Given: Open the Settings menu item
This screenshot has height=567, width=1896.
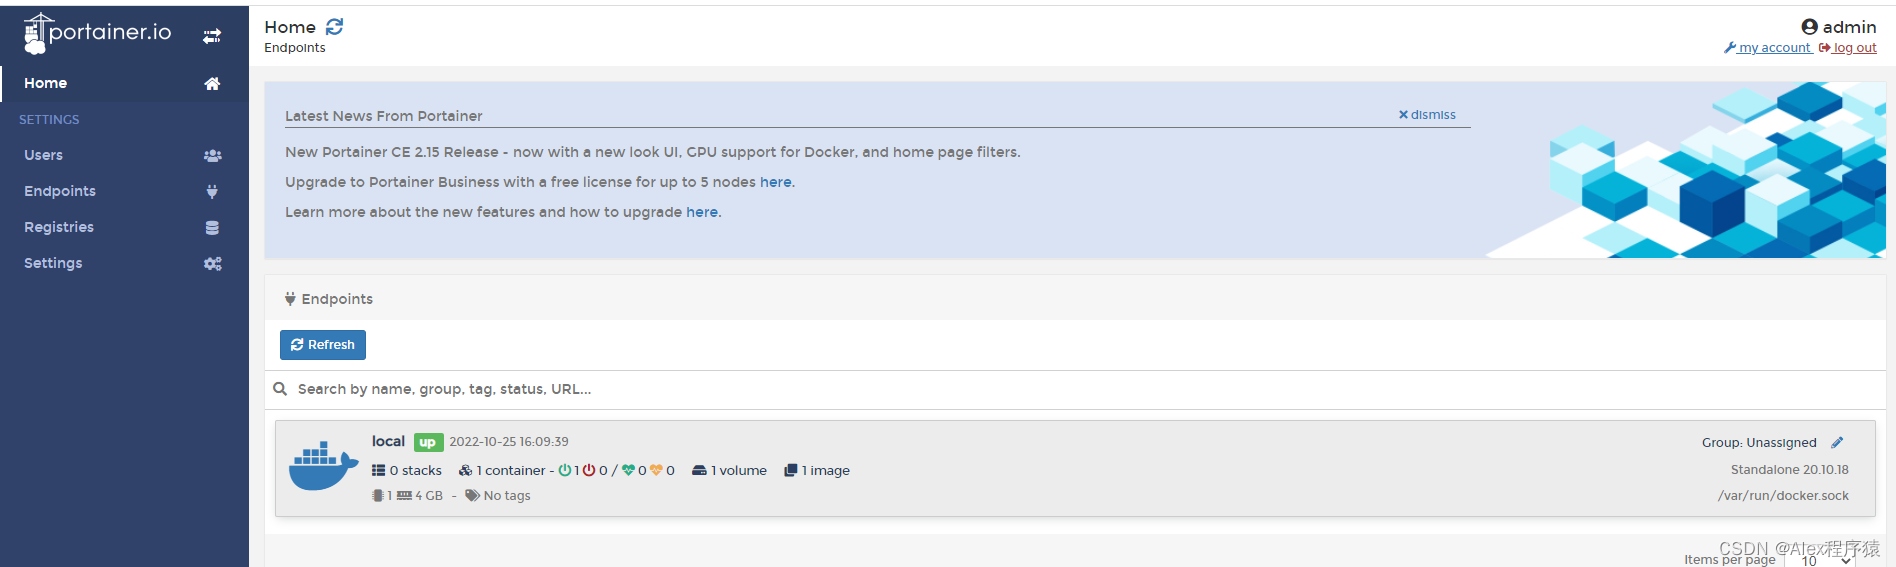Looking at the screenshot, I should (124, 264).
